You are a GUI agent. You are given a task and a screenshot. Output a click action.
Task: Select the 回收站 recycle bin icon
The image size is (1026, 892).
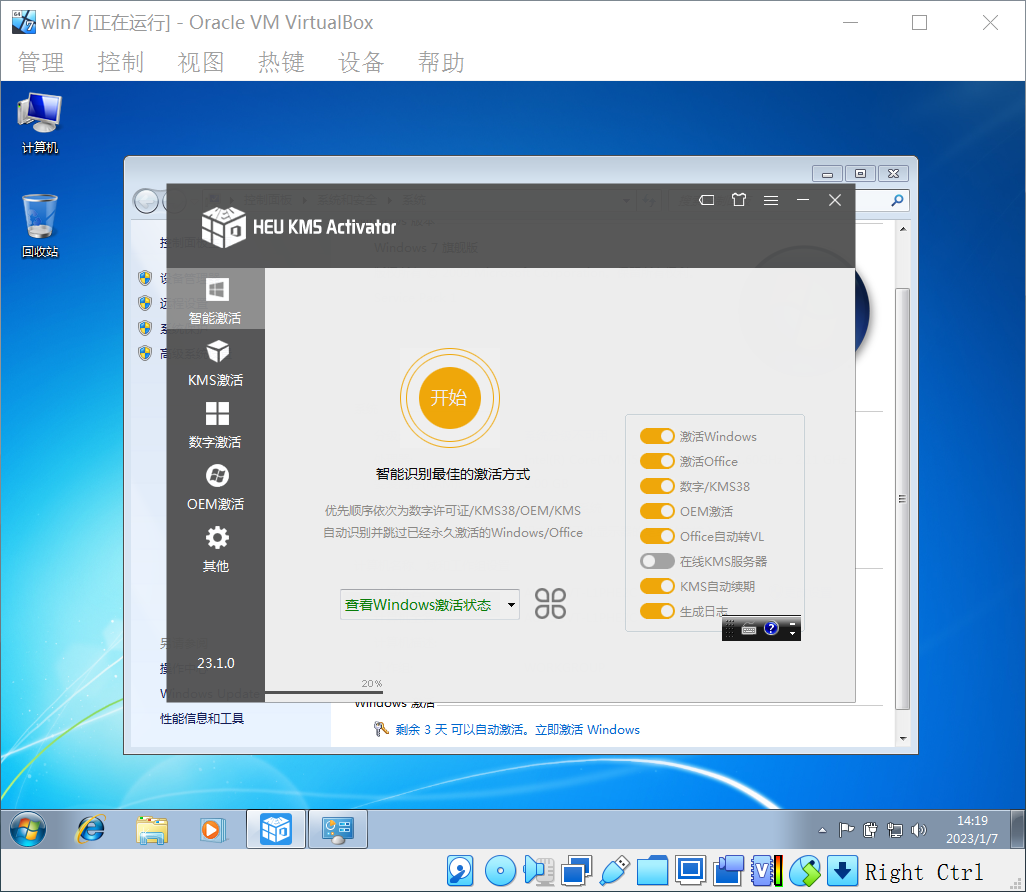point(40,226)
